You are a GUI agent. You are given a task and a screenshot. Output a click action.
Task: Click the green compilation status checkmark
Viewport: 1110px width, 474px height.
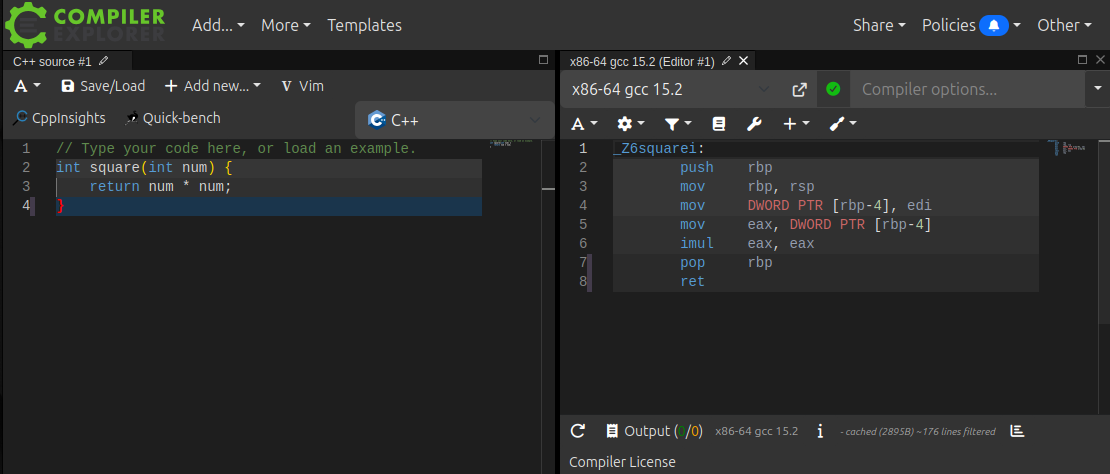[833, 90]
